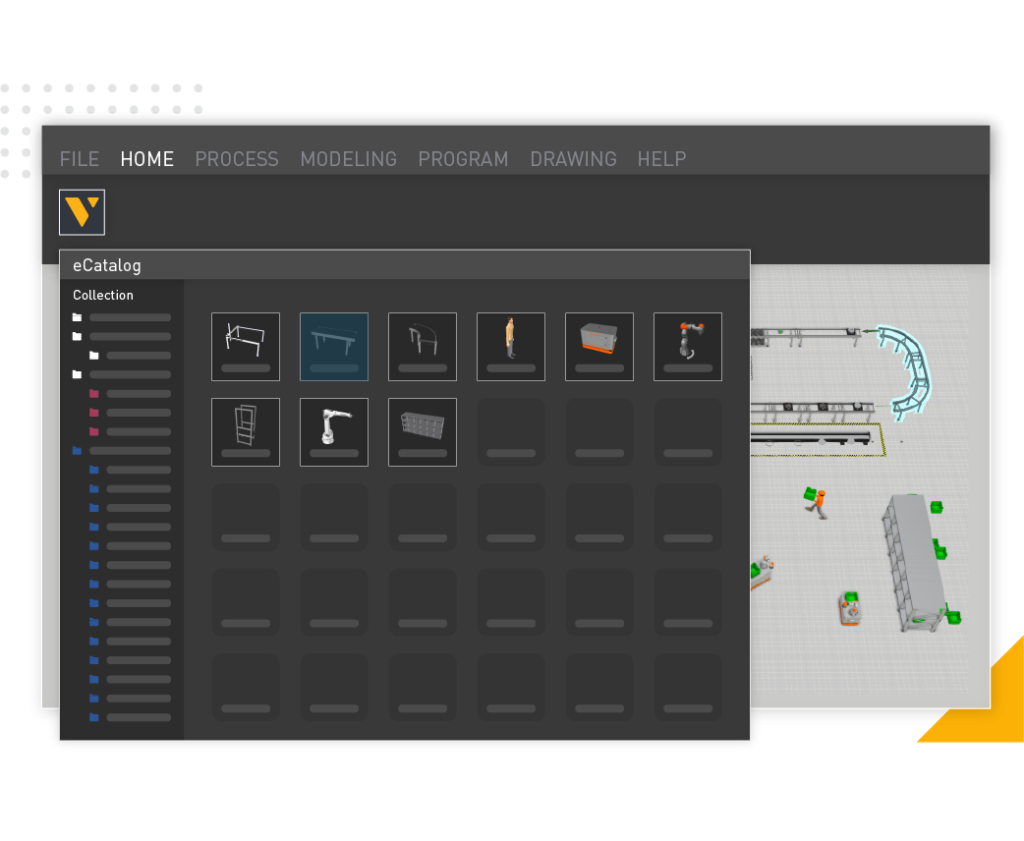Select the orange robot arm model

tap(687, 346)
